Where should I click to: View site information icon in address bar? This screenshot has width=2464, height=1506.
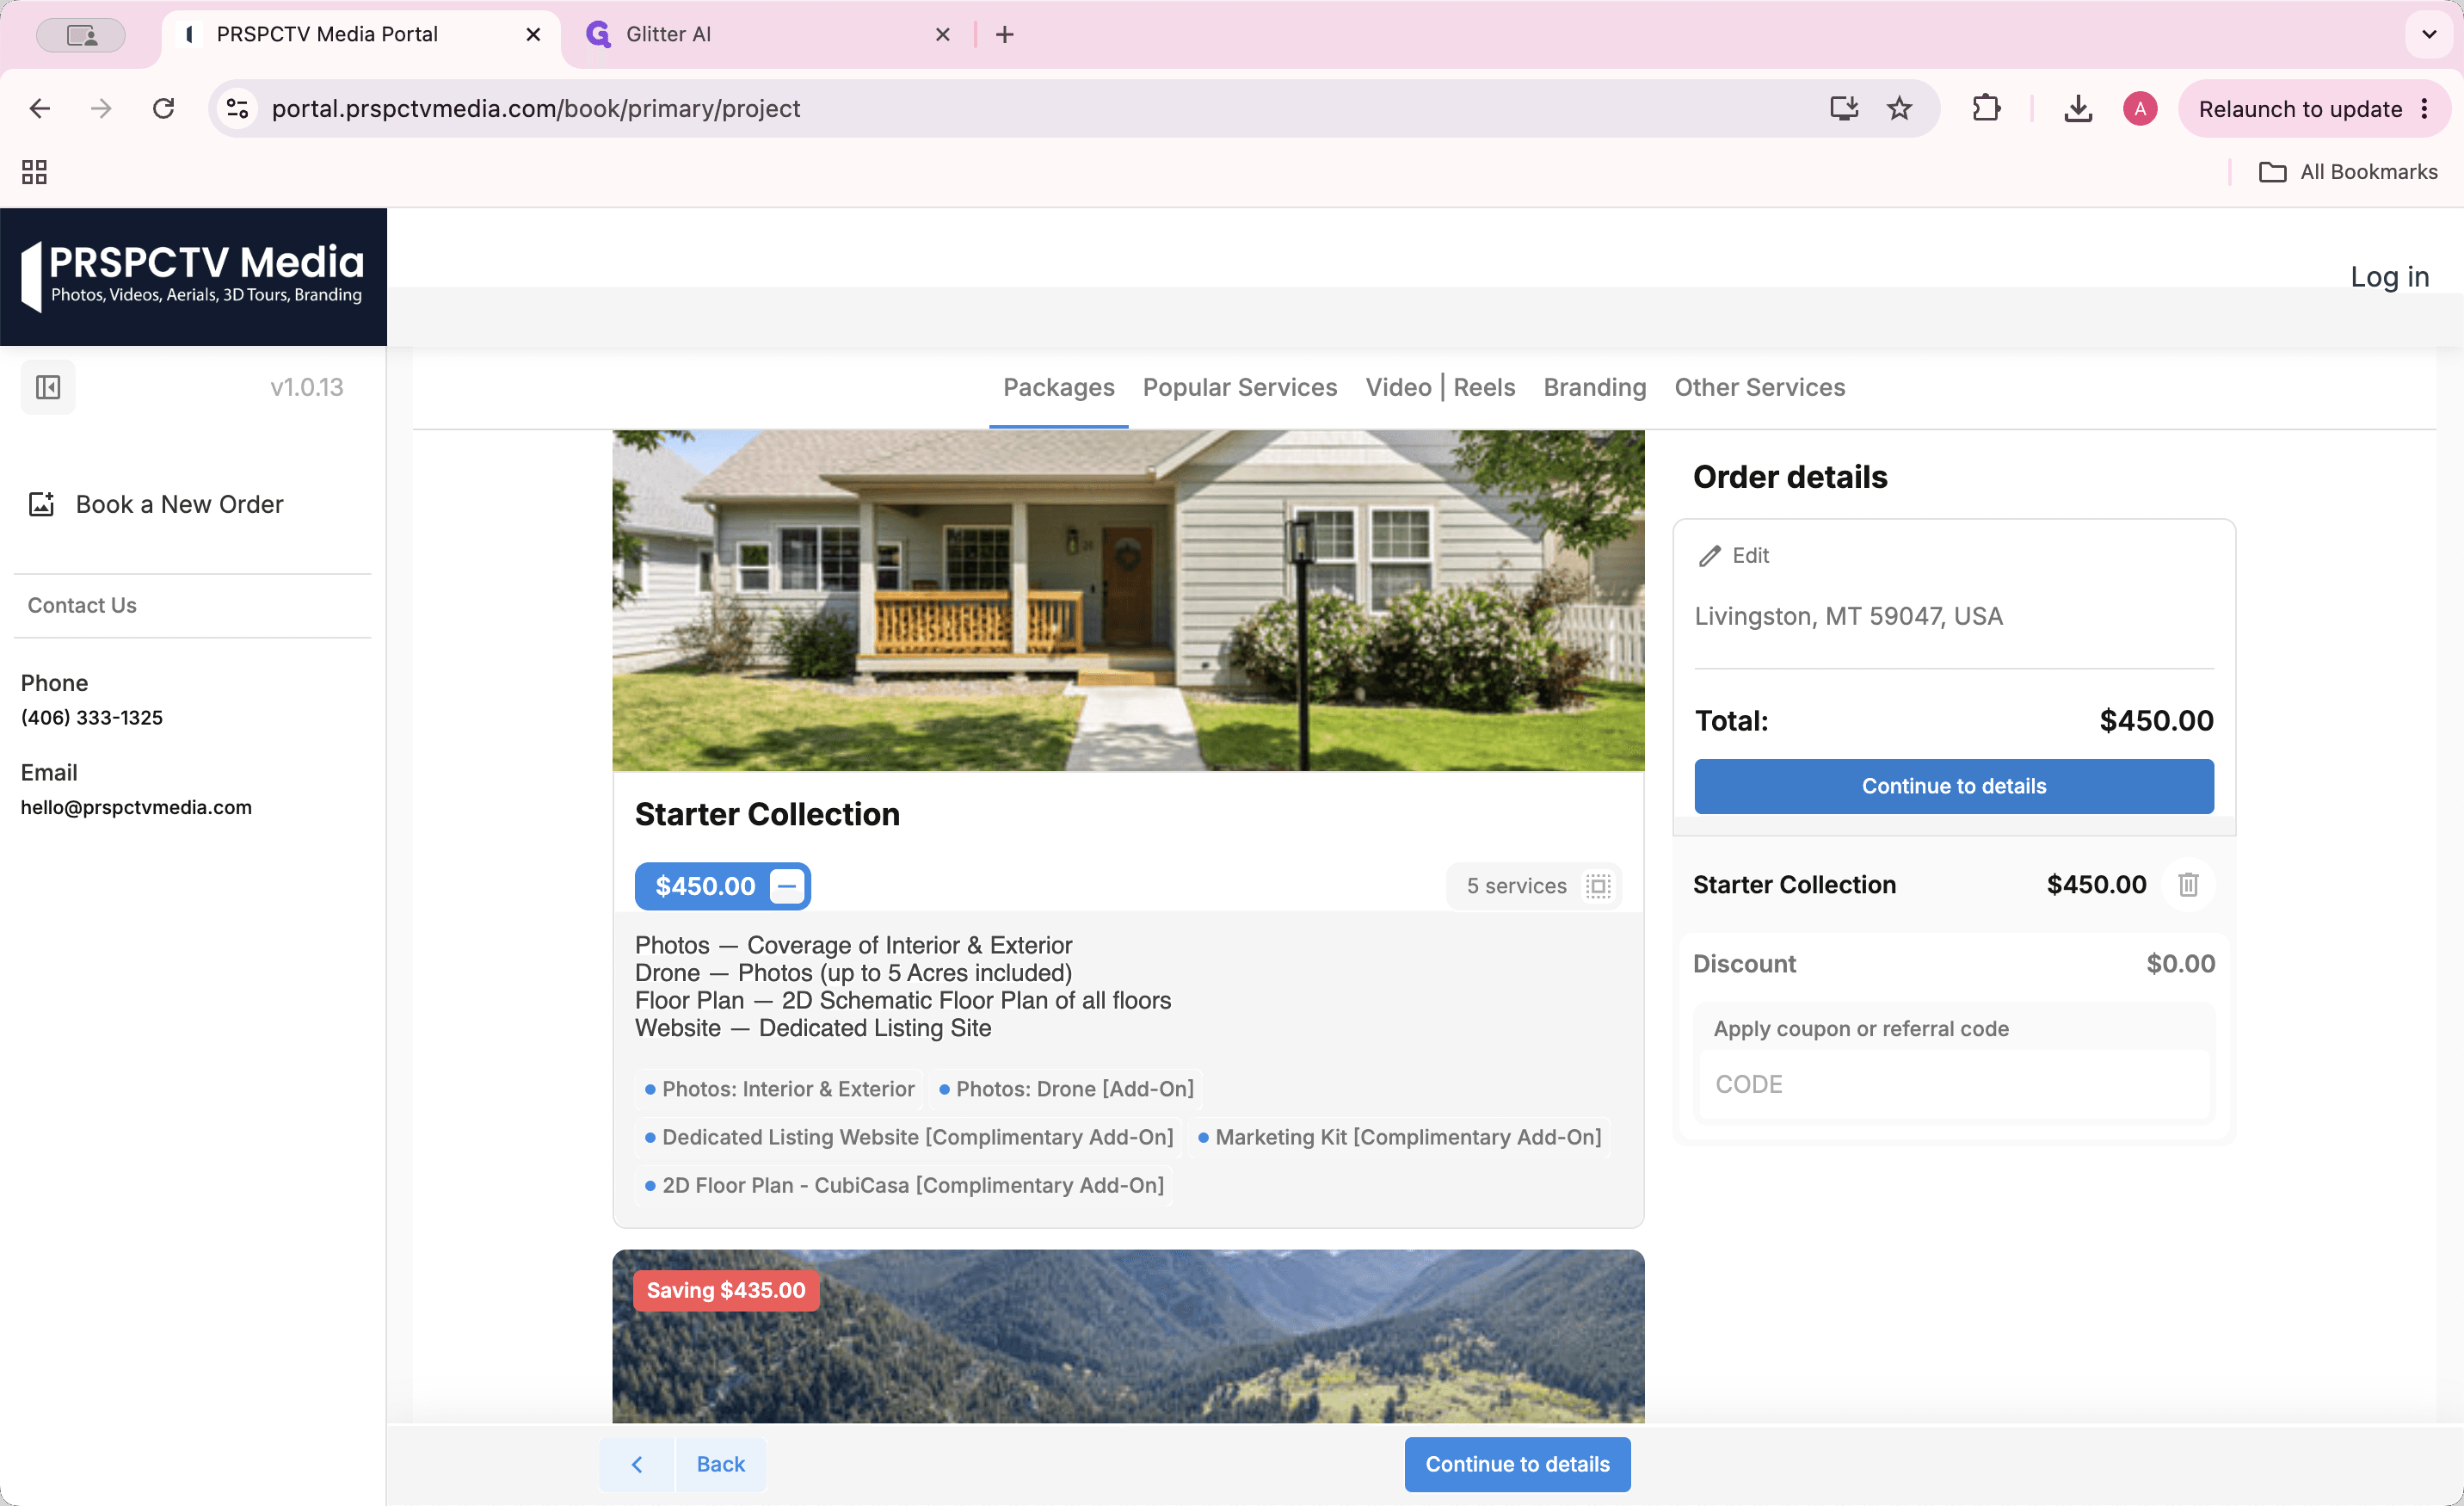pyautogui.click(x=237, y=108)
